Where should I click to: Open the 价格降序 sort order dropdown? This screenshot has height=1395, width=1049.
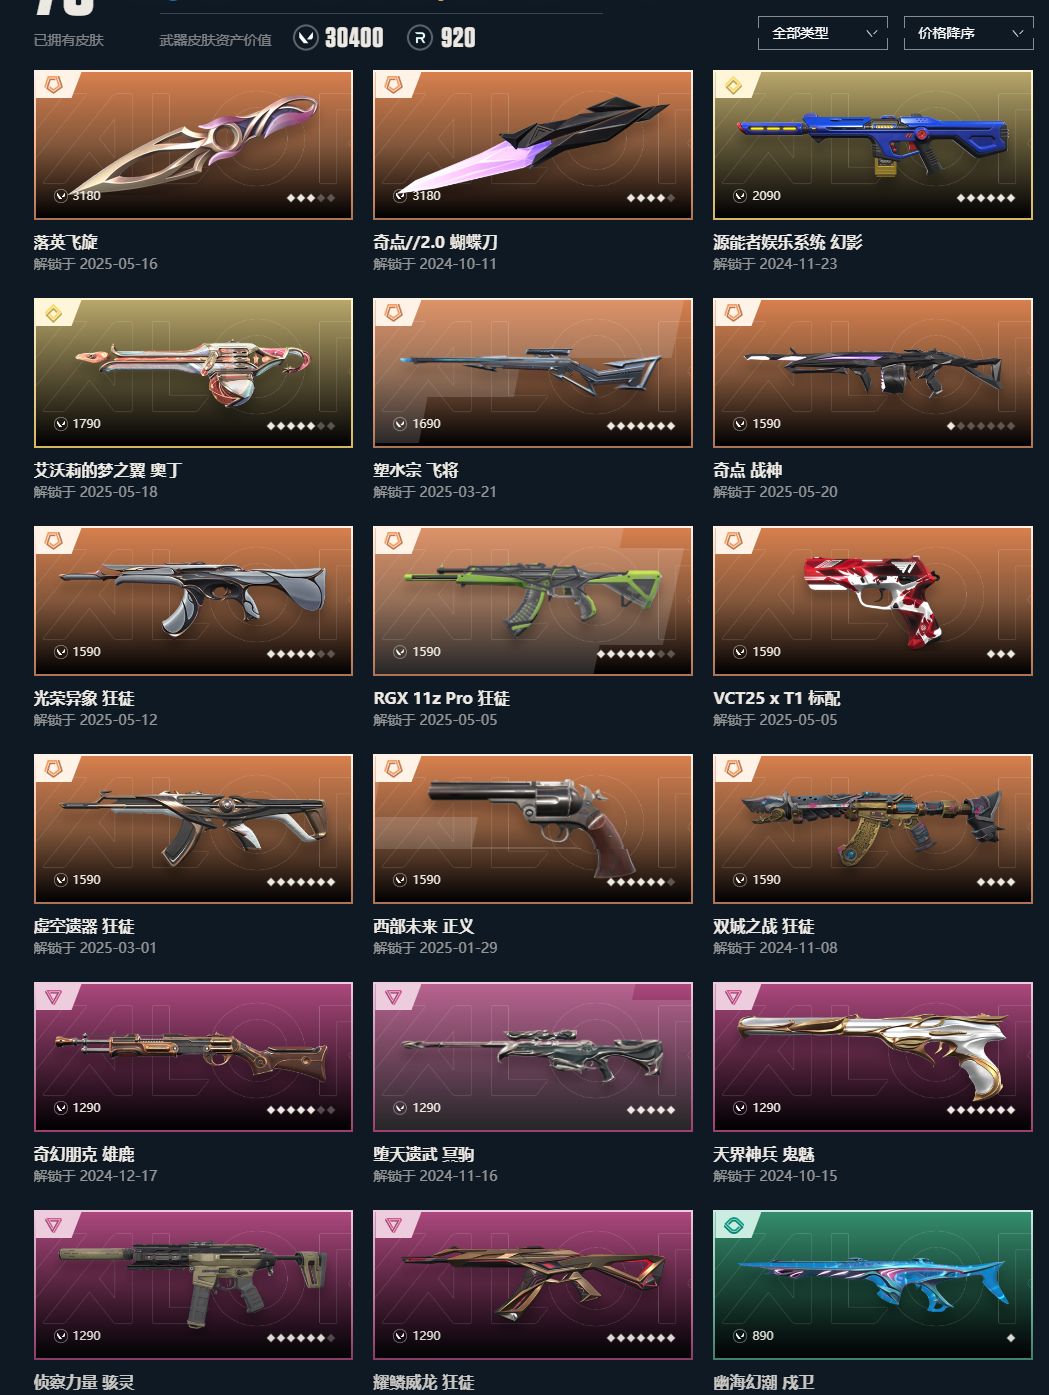tap(969, 33)
